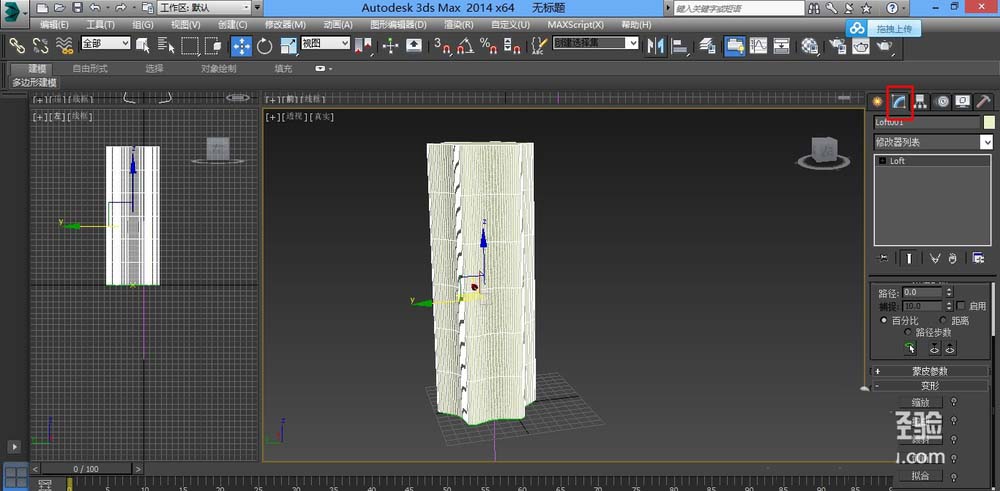Click the Mirror tool icon
1000x491 pixels.
point(657,45)
